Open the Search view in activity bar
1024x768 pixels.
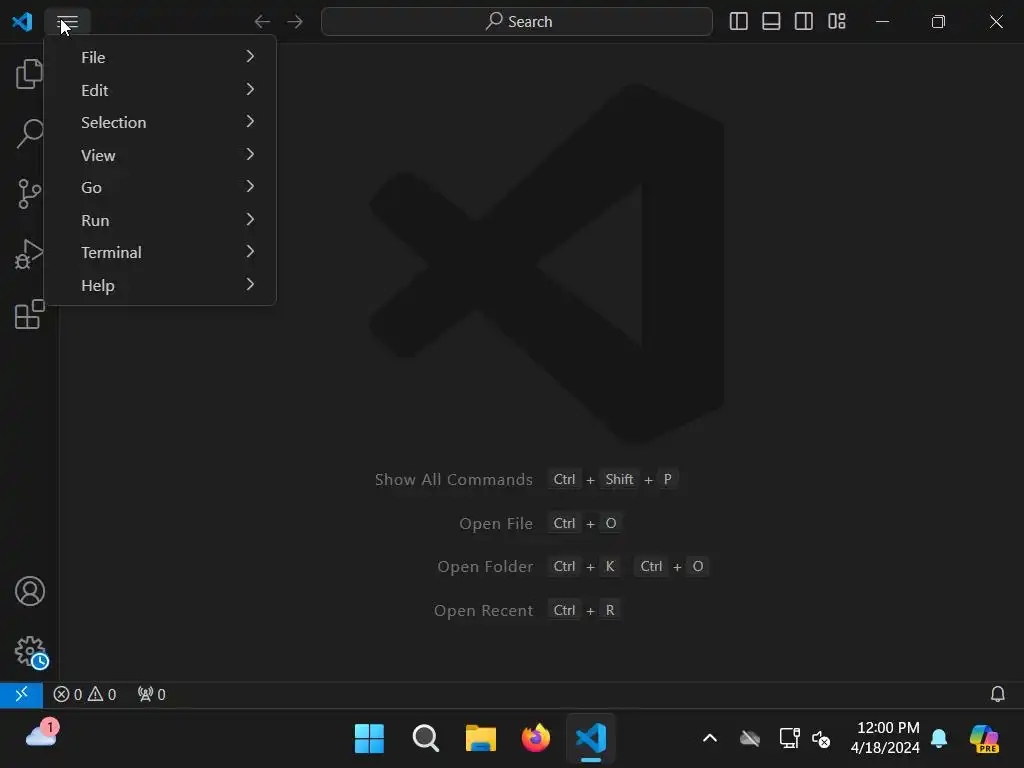[x=29, y=133]
